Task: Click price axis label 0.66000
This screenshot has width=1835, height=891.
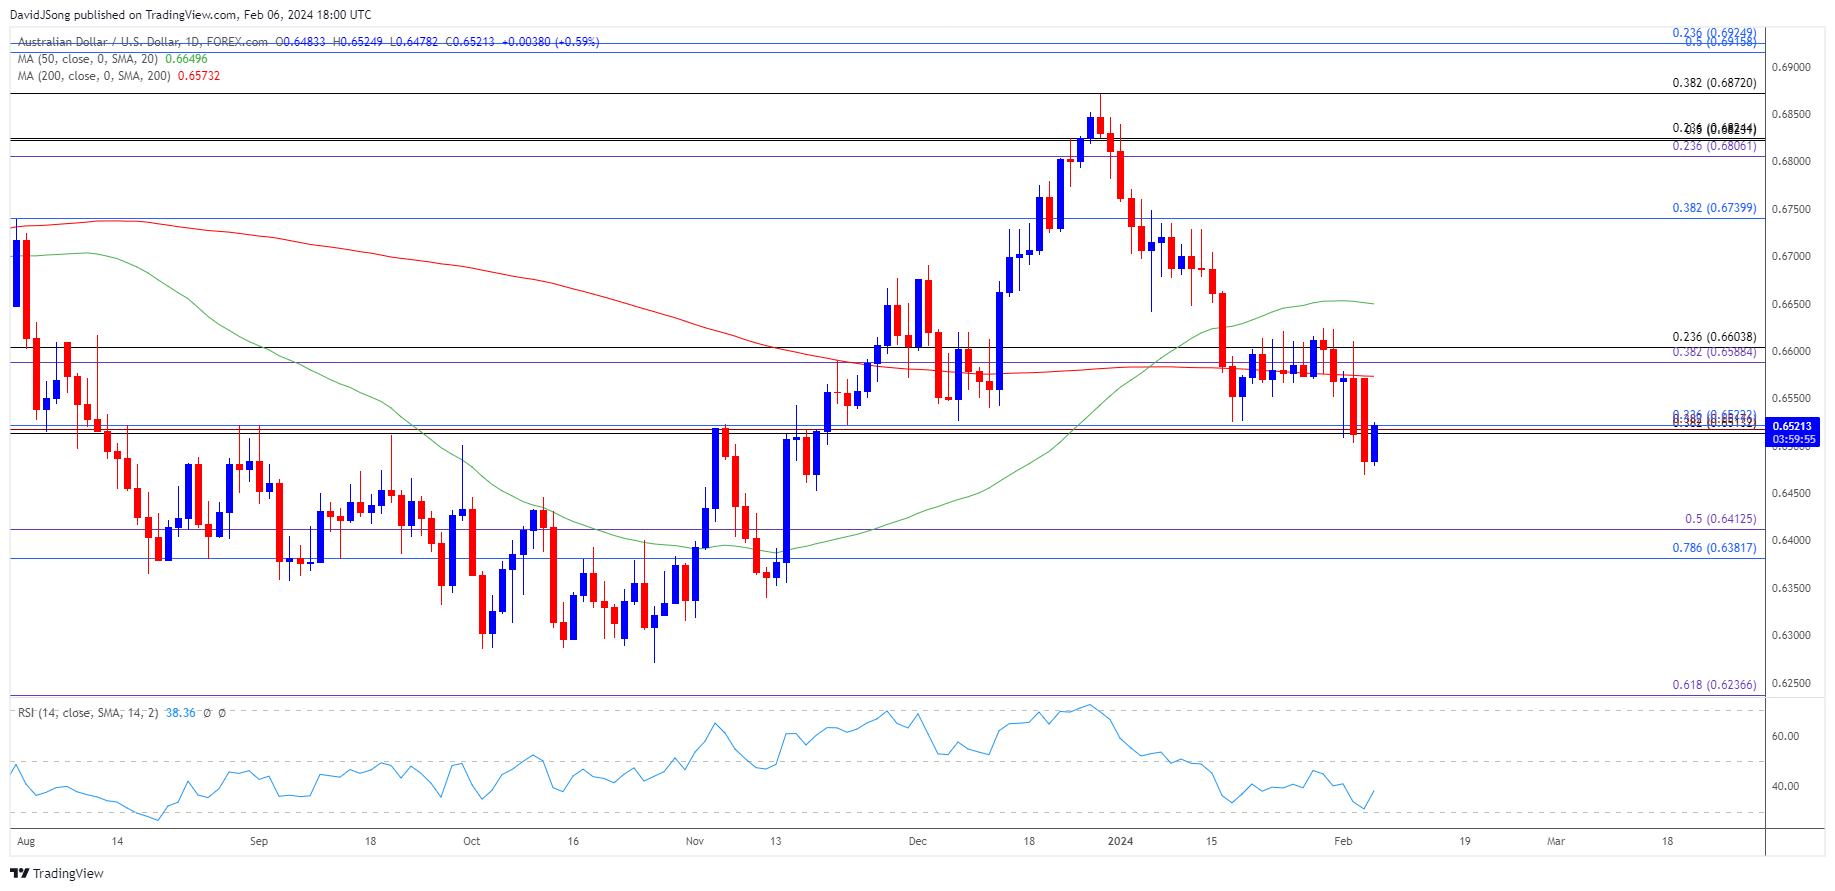Action: point(1791,351)
